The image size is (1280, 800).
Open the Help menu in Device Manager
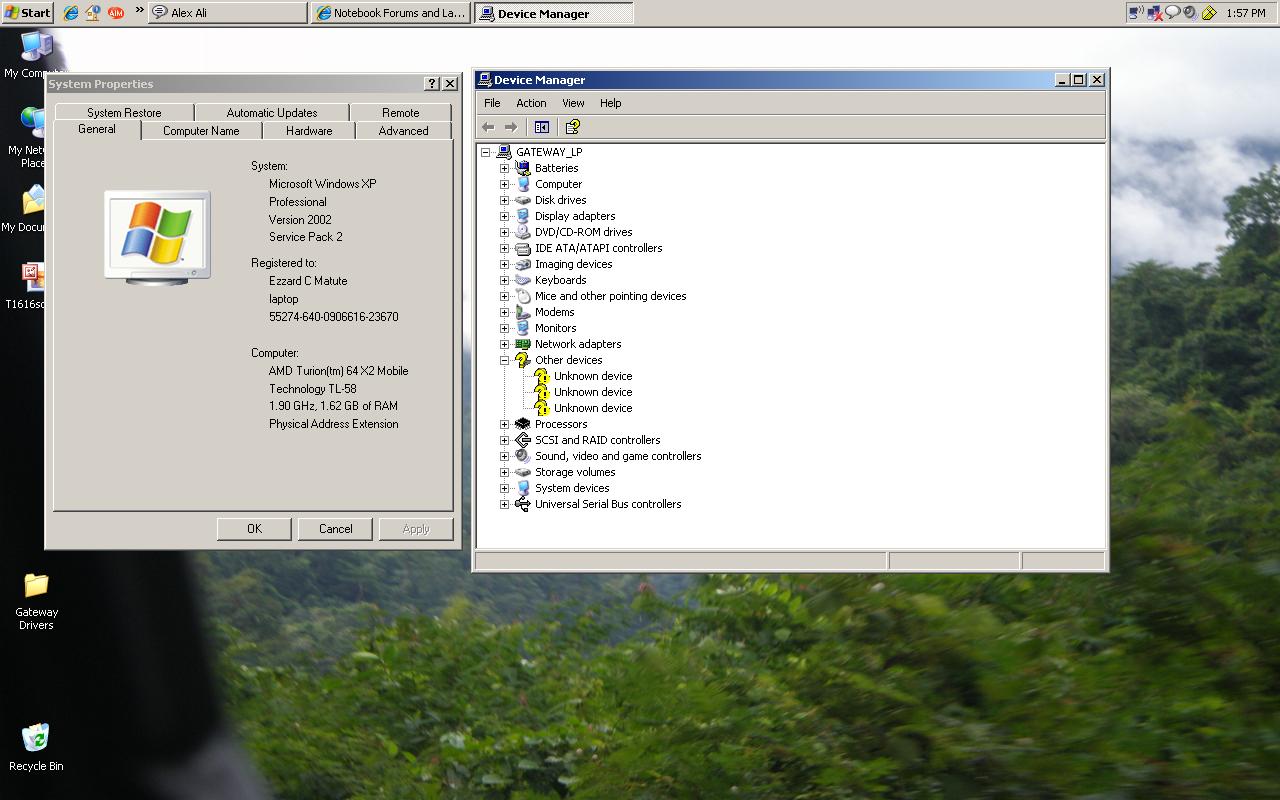click(610, 103)
